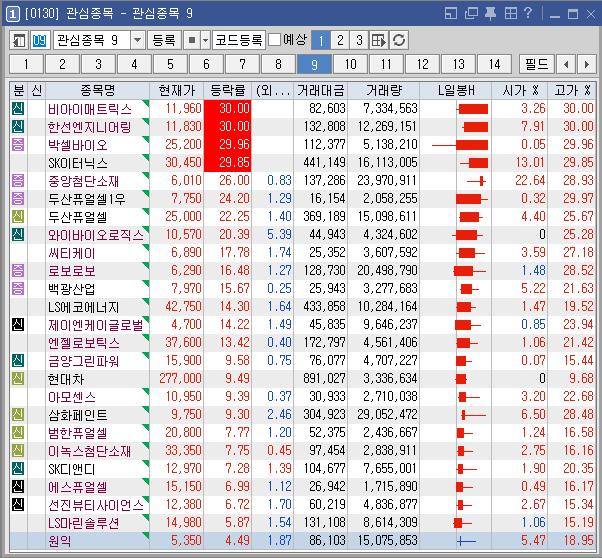Sort by the 거래량 column header
The height and width of the screenshot is (558, 602).
384,91
